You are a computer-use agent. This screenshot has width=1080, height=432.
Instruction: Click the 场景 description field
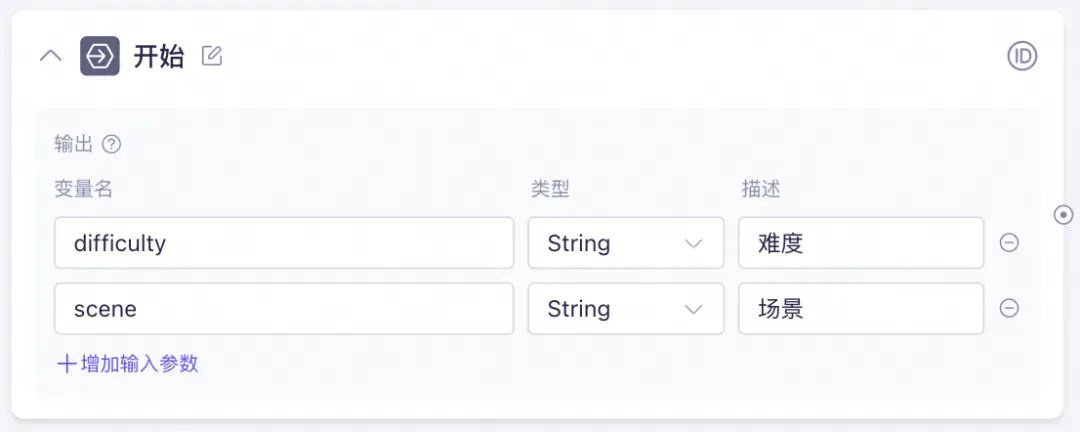860,309
